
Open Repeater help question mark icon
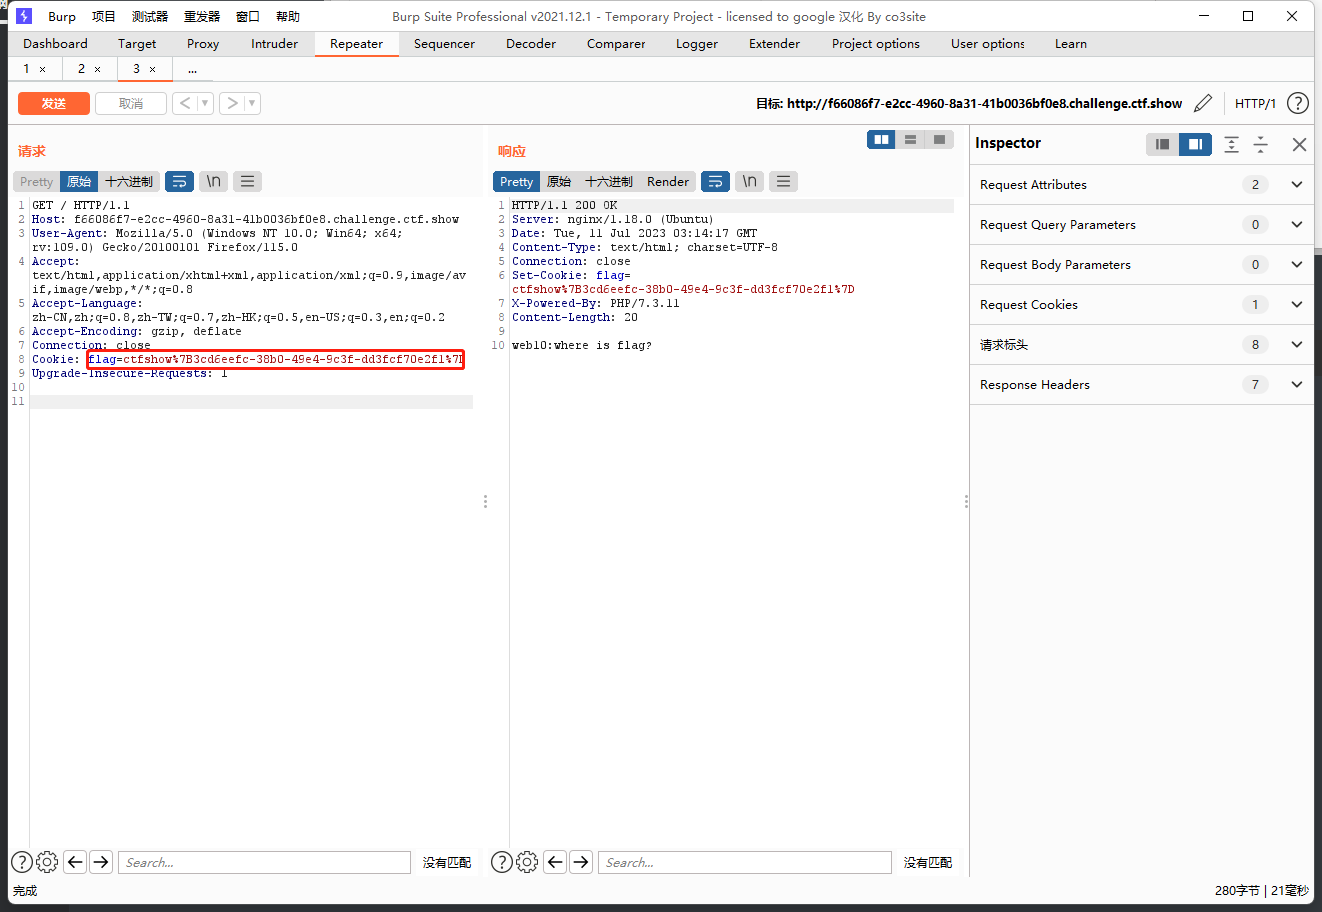pyautogui.click(x=1298, y=103)
